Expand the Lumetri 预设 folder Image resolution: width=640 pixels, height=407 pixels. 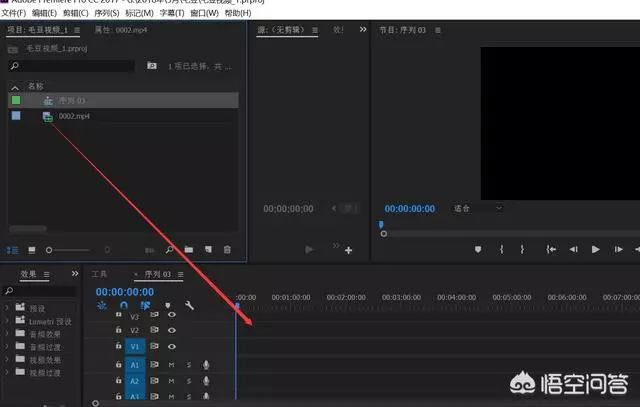tap(6, 320)
